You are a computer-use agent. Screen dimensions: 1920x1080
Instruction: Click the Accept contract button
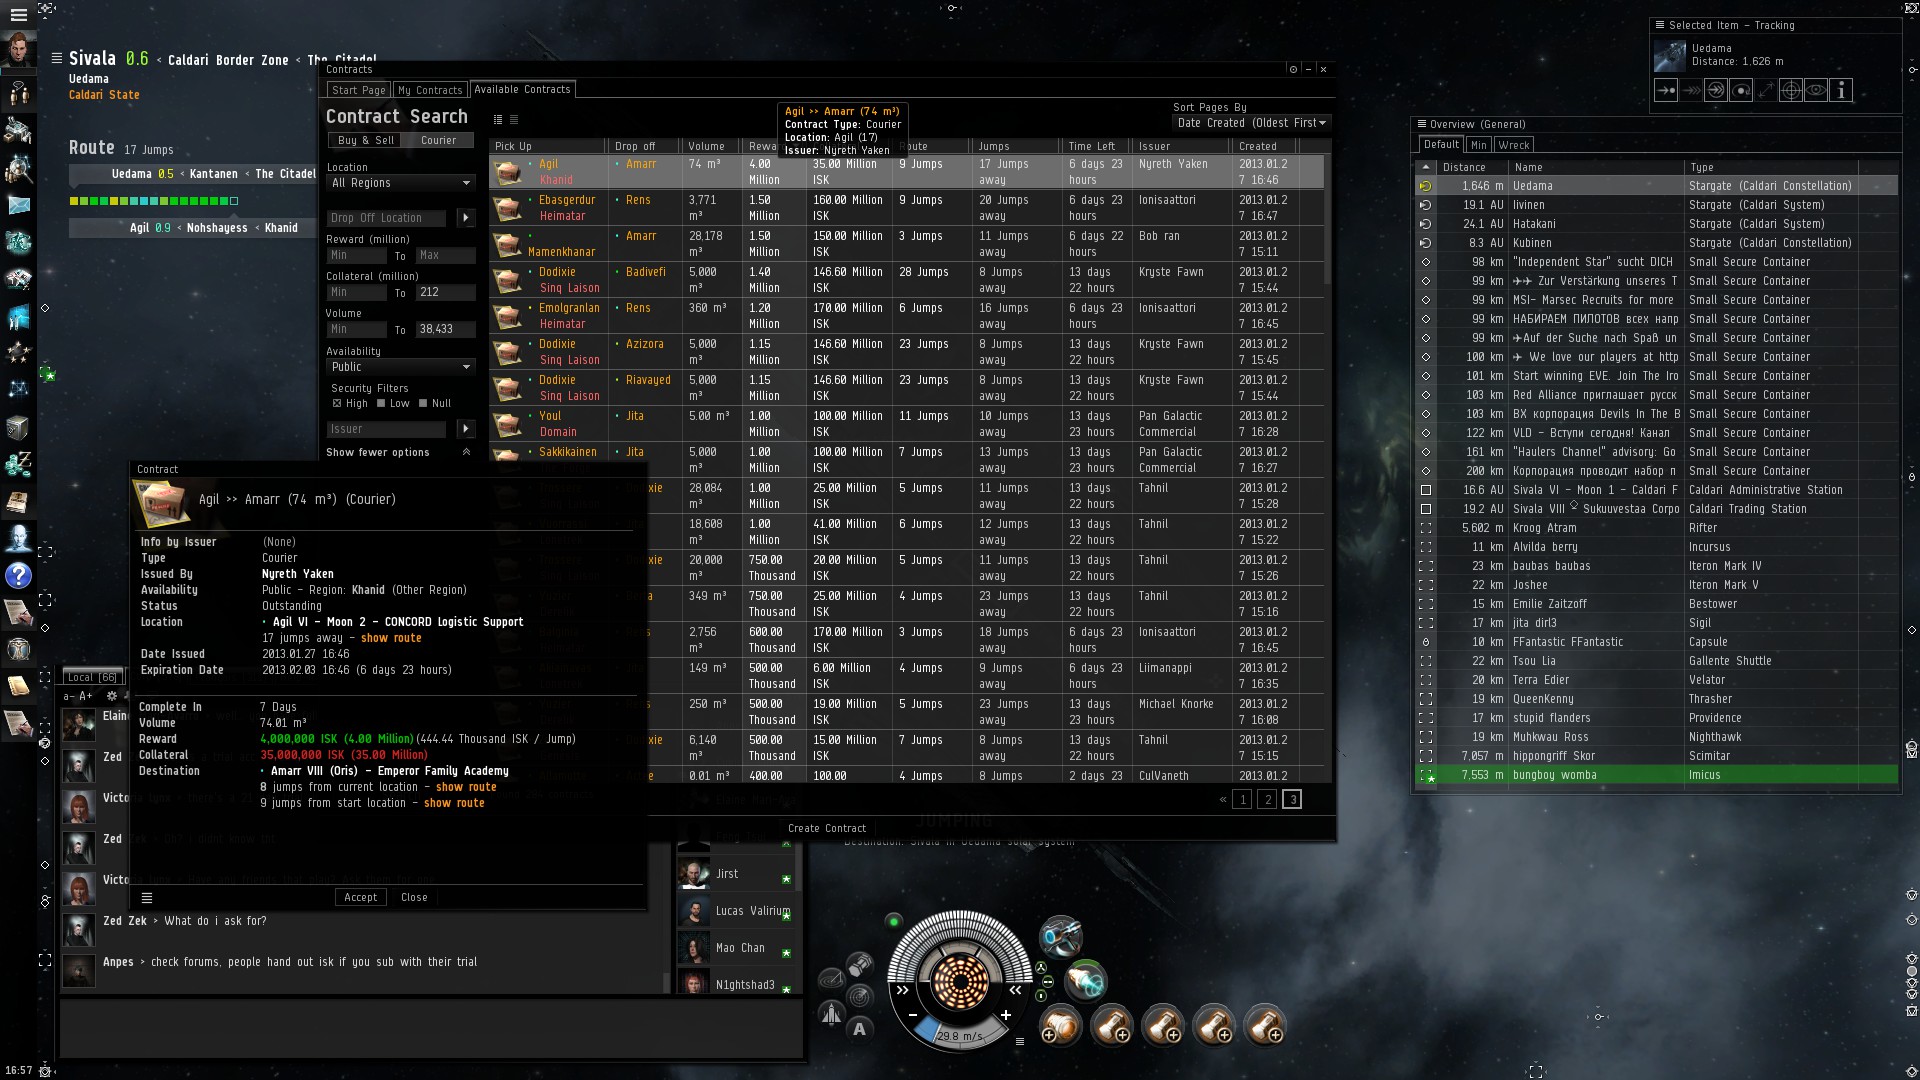pyautogui.click(x=360, y=897)
